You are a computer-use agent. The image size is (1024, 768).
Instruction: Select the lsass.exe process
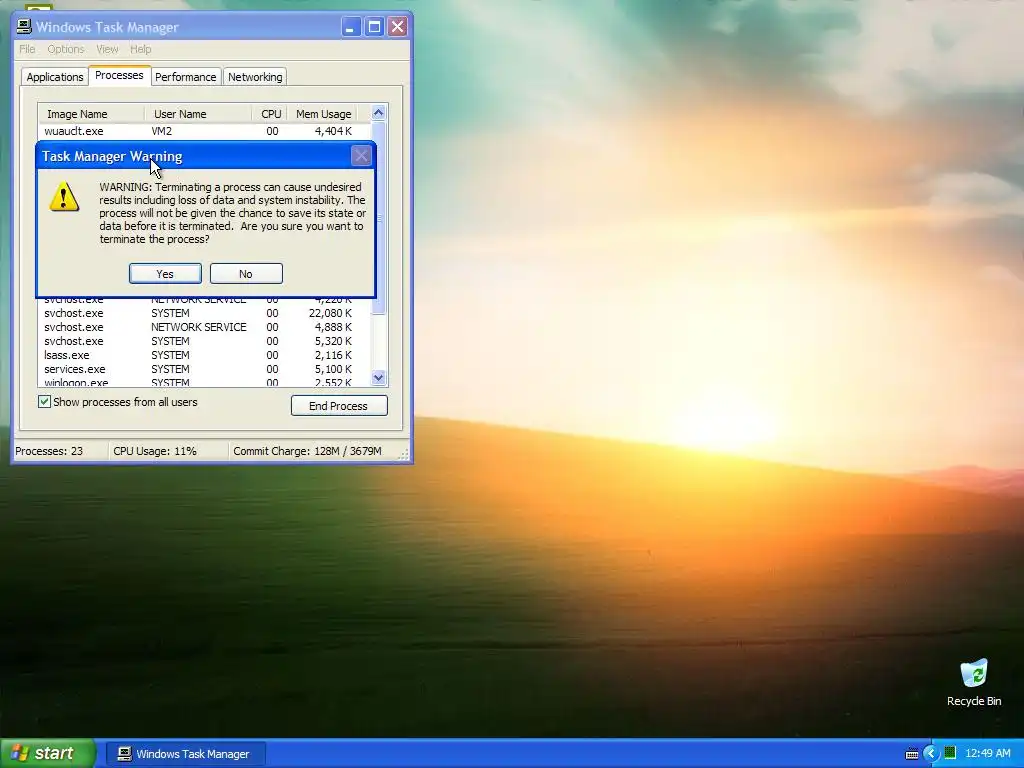click(204, 355)
